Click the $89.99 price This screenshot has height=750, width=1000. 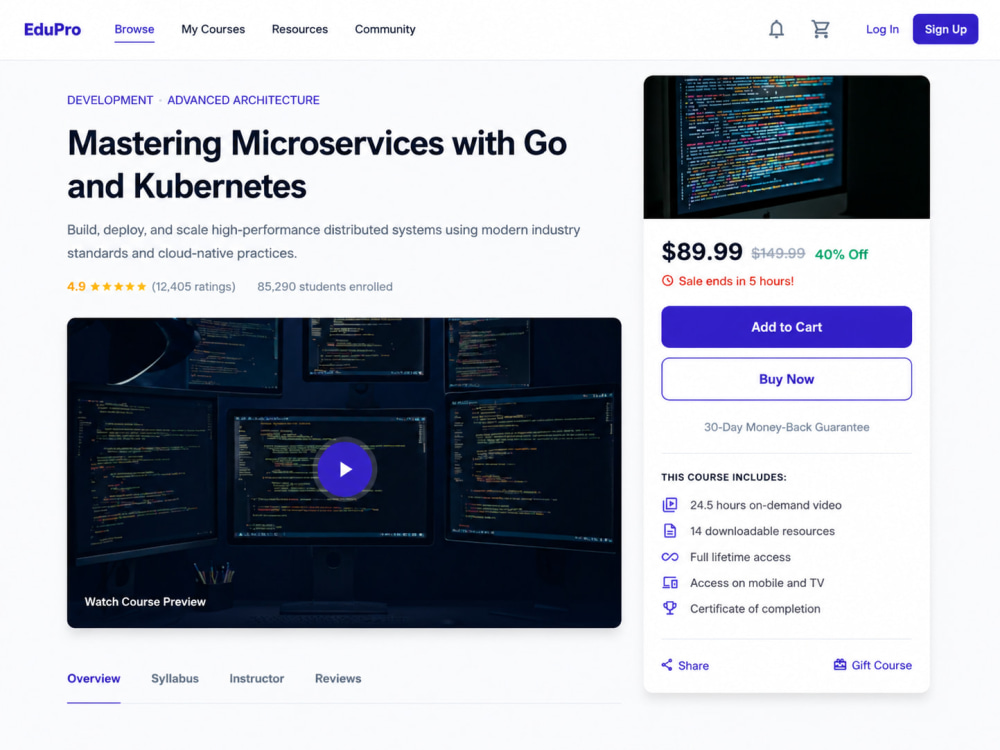click(702, 252)
